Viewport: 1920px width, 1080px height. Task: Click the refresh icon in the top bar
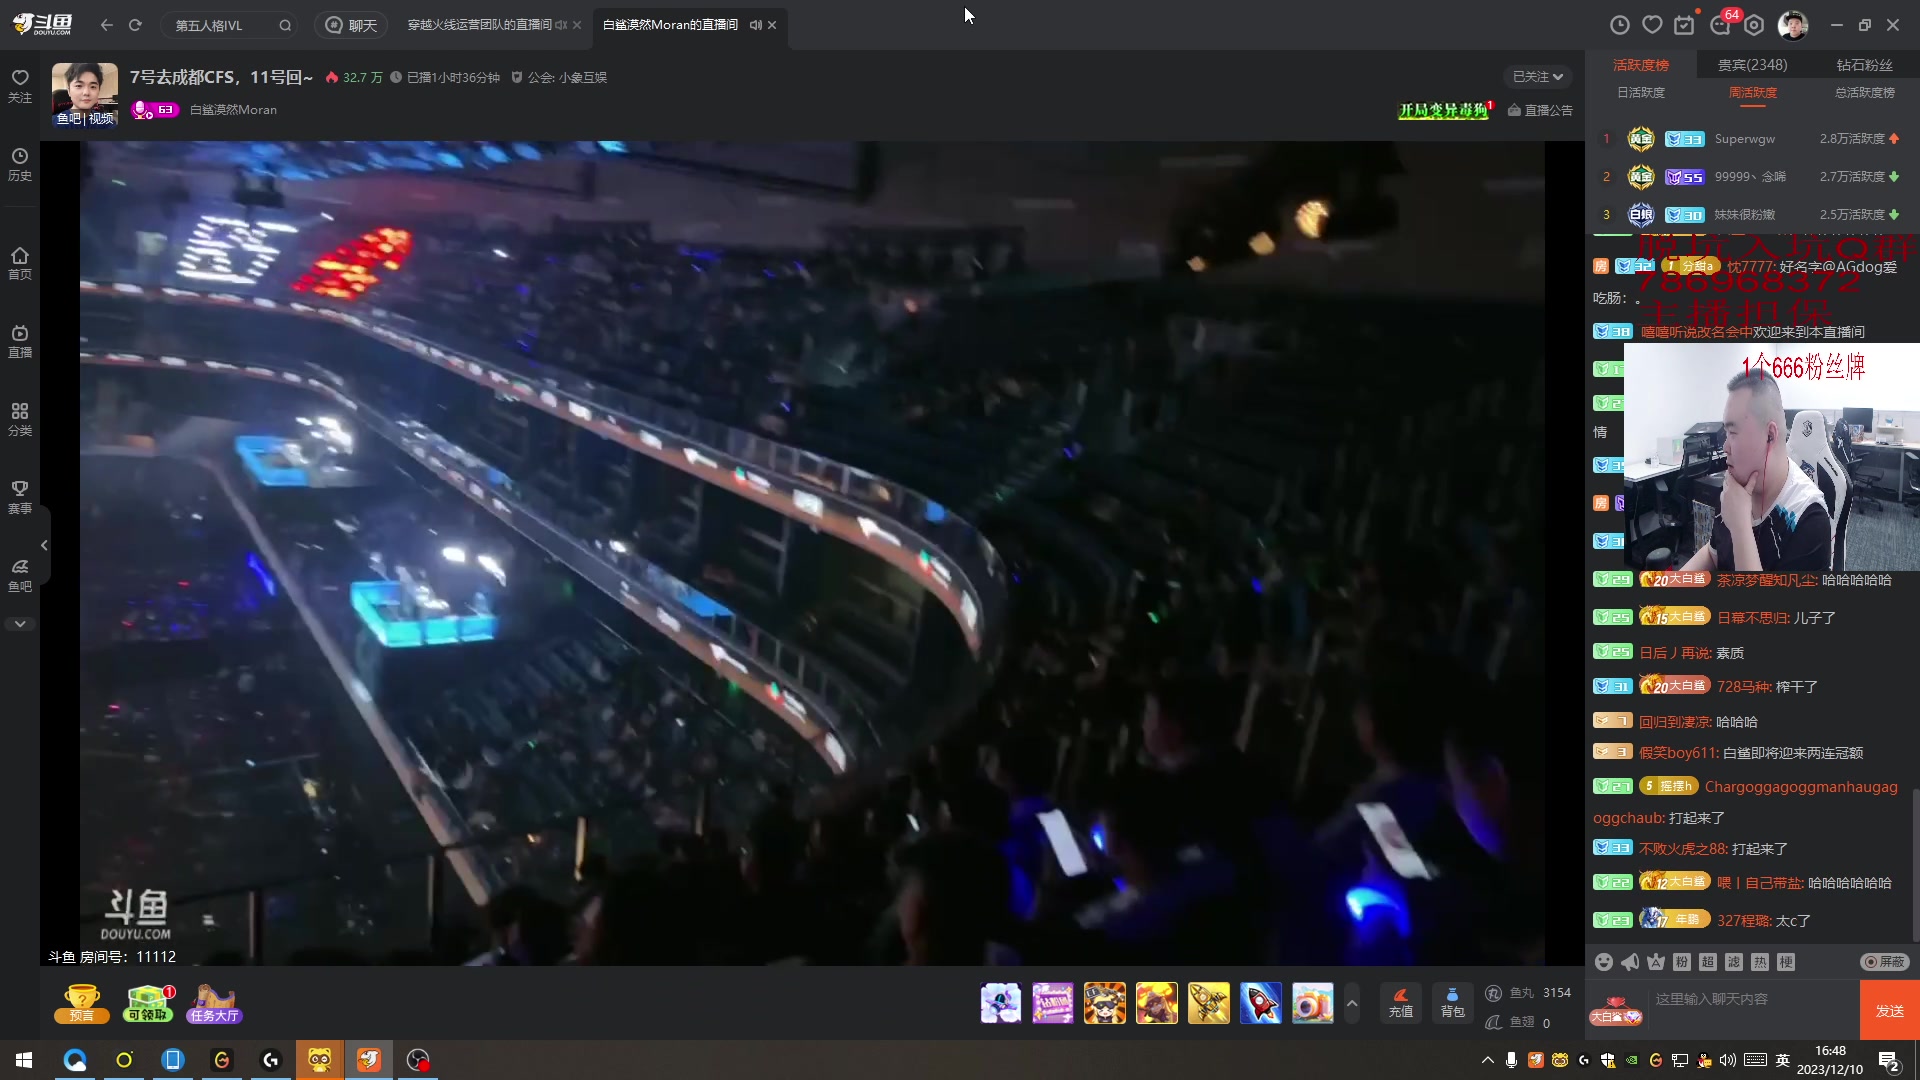coord(135,25)
